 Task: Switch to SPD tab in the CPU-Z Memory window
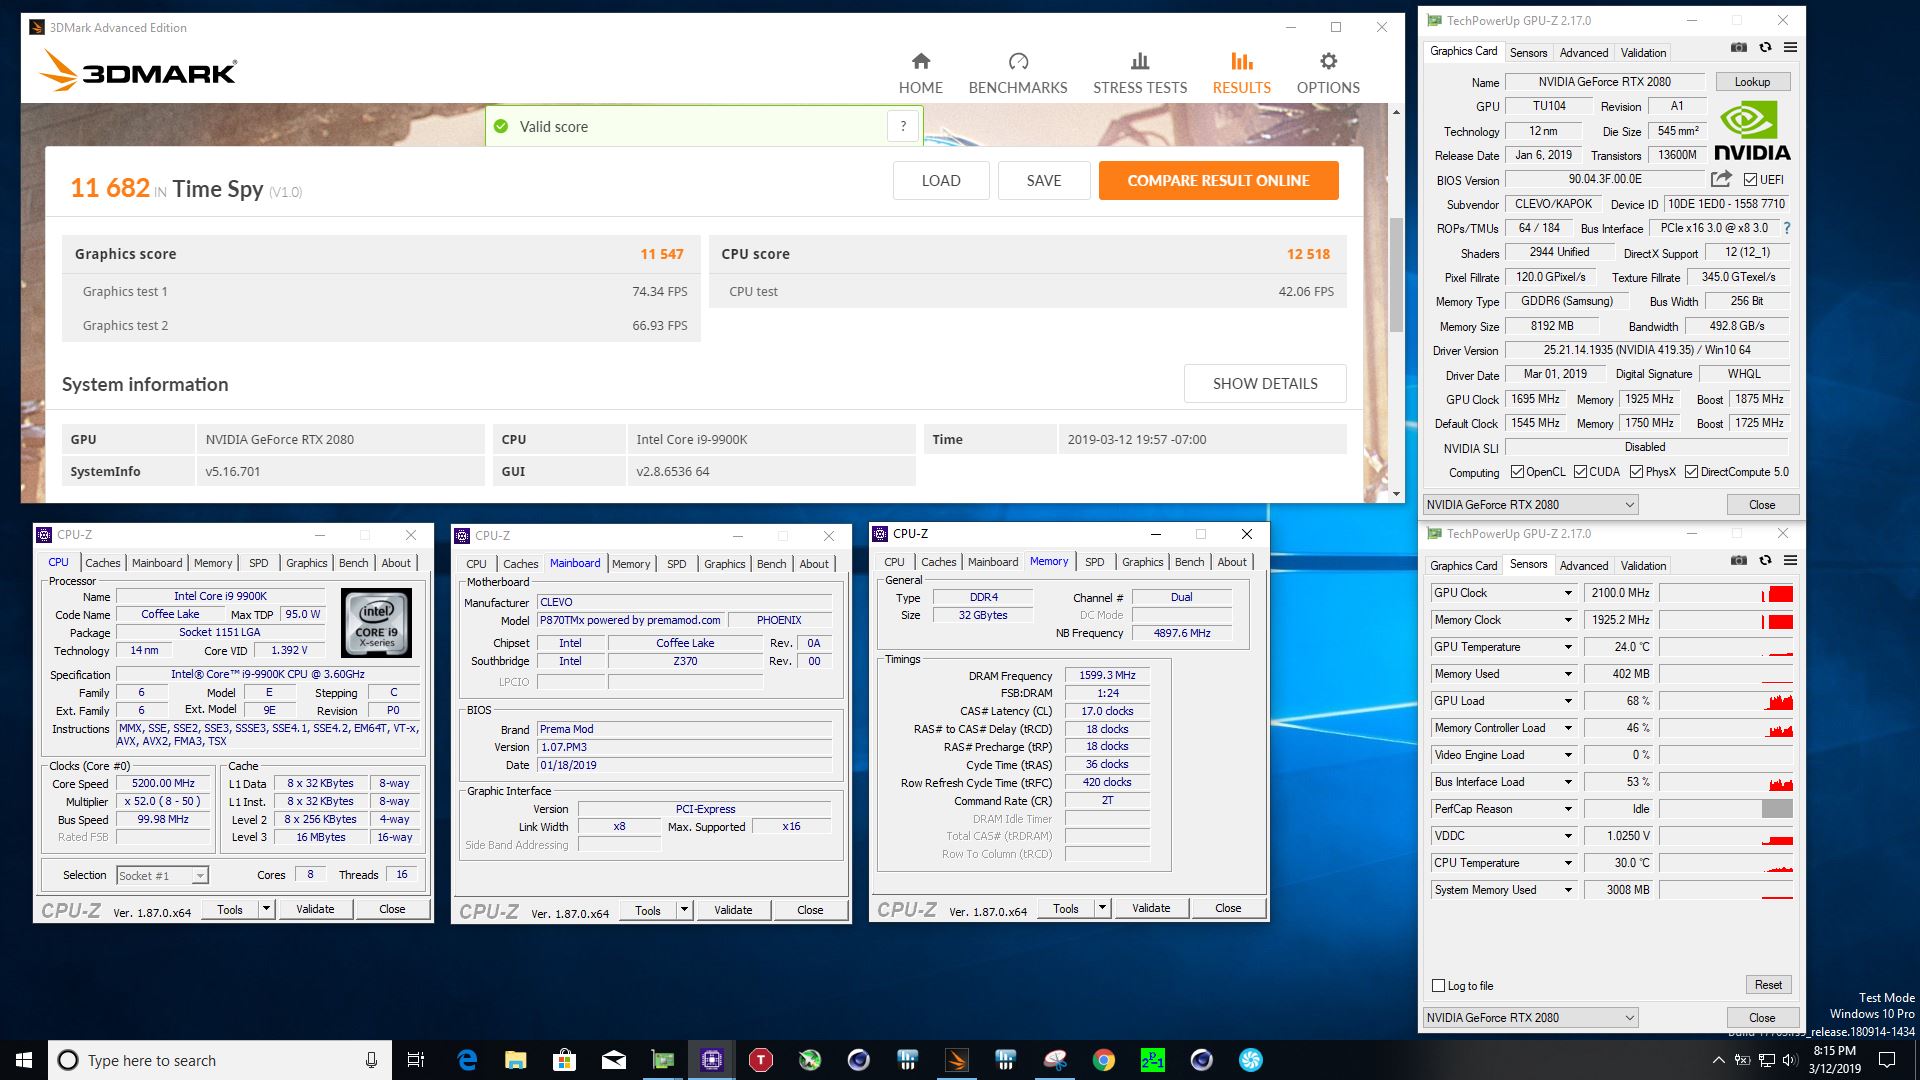click(x=1095, y=562)
